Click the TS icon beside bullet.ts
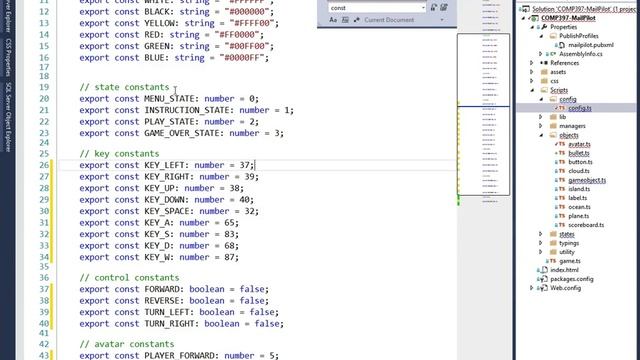This screenshot has height=360, width=640. click(562, 153)
